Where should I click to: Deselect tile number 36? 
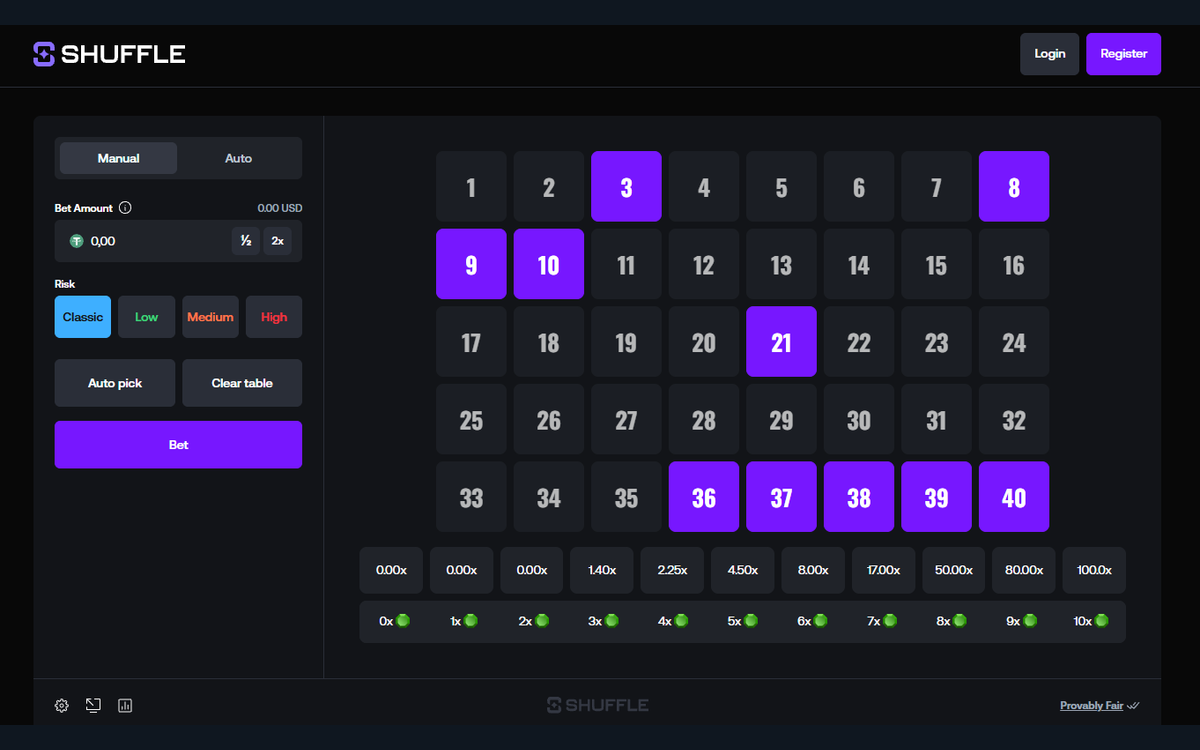coord(704,497)
